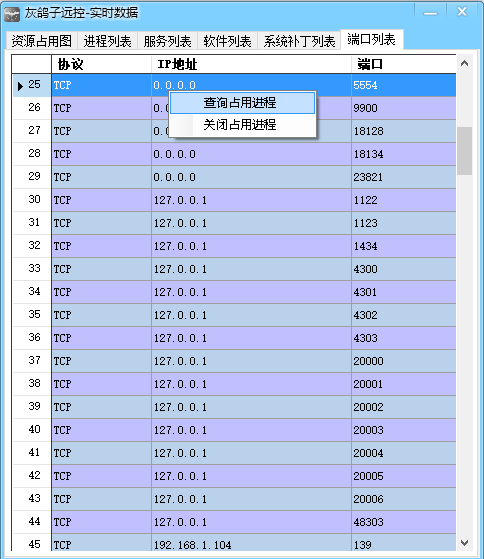The image size is (484, 559).
Task: Click the scrollbar down arrow
Action: click(464, 543)
